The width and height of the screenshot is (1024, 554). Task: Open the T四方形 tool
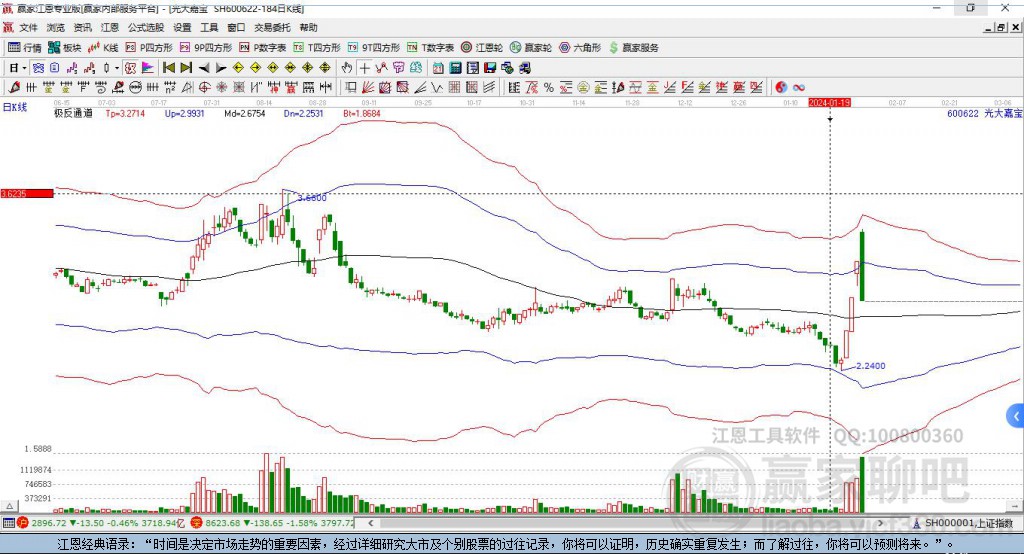pos(317,48)
